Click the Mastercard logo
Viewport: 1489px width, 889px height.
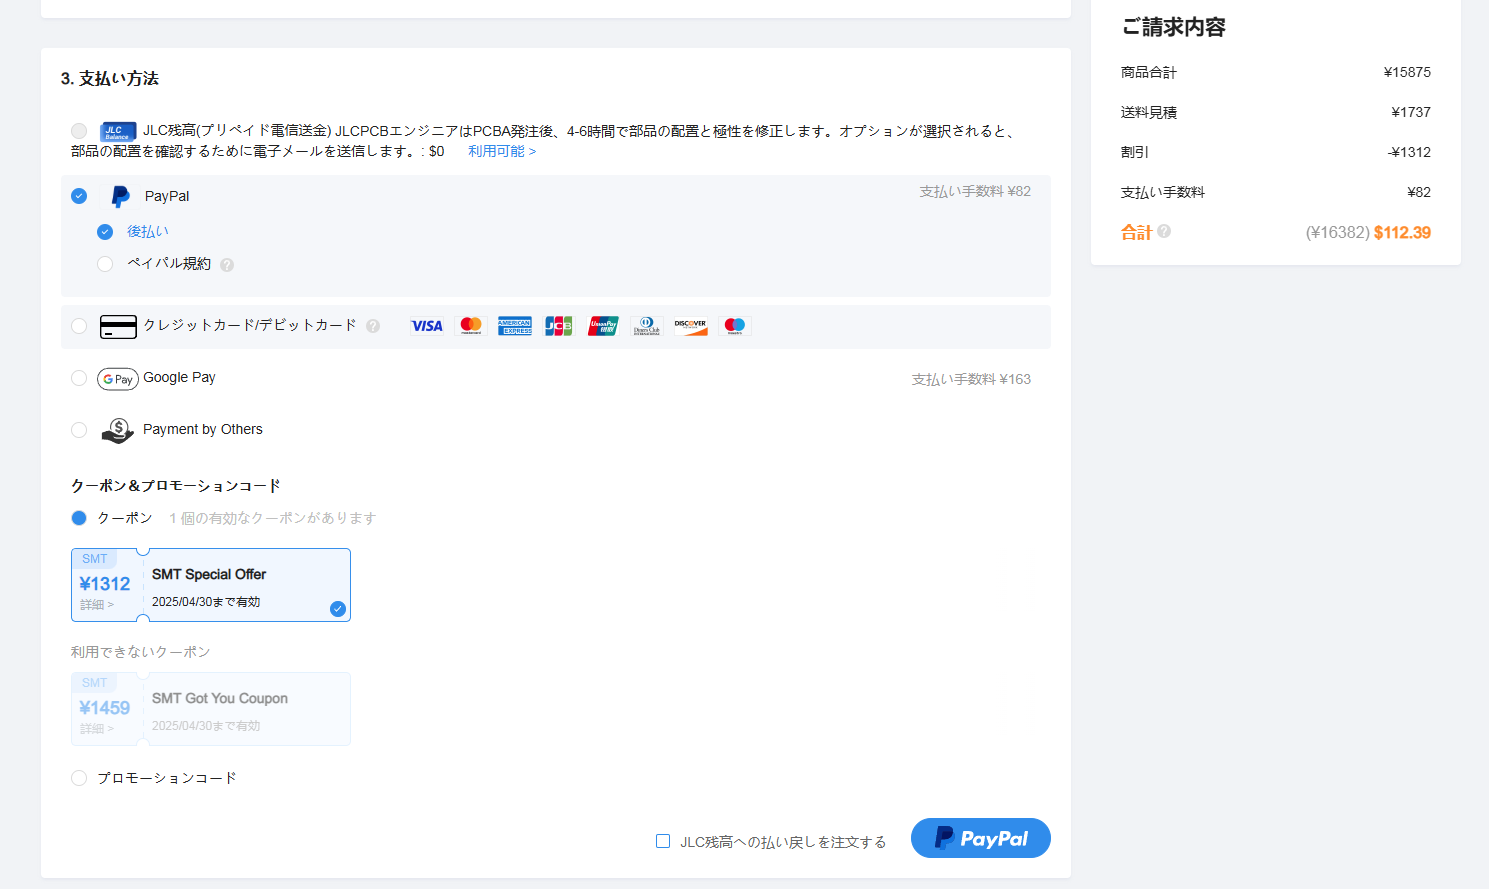point(471,326)
